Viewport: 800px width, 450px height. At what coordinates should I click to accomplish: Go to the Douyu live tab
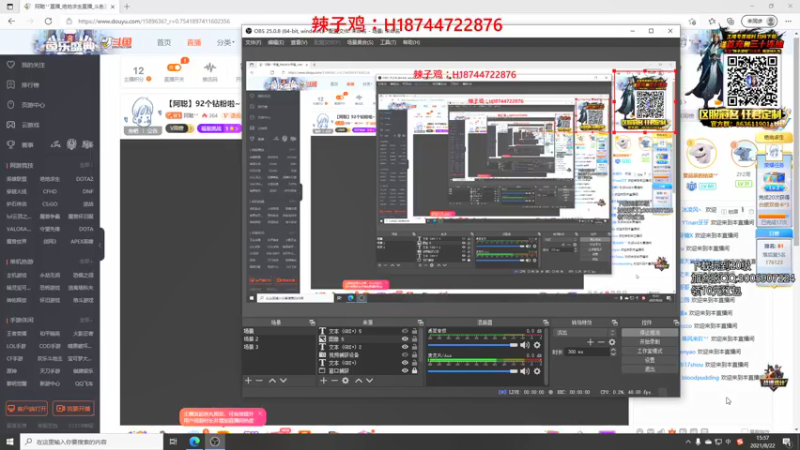194,43
